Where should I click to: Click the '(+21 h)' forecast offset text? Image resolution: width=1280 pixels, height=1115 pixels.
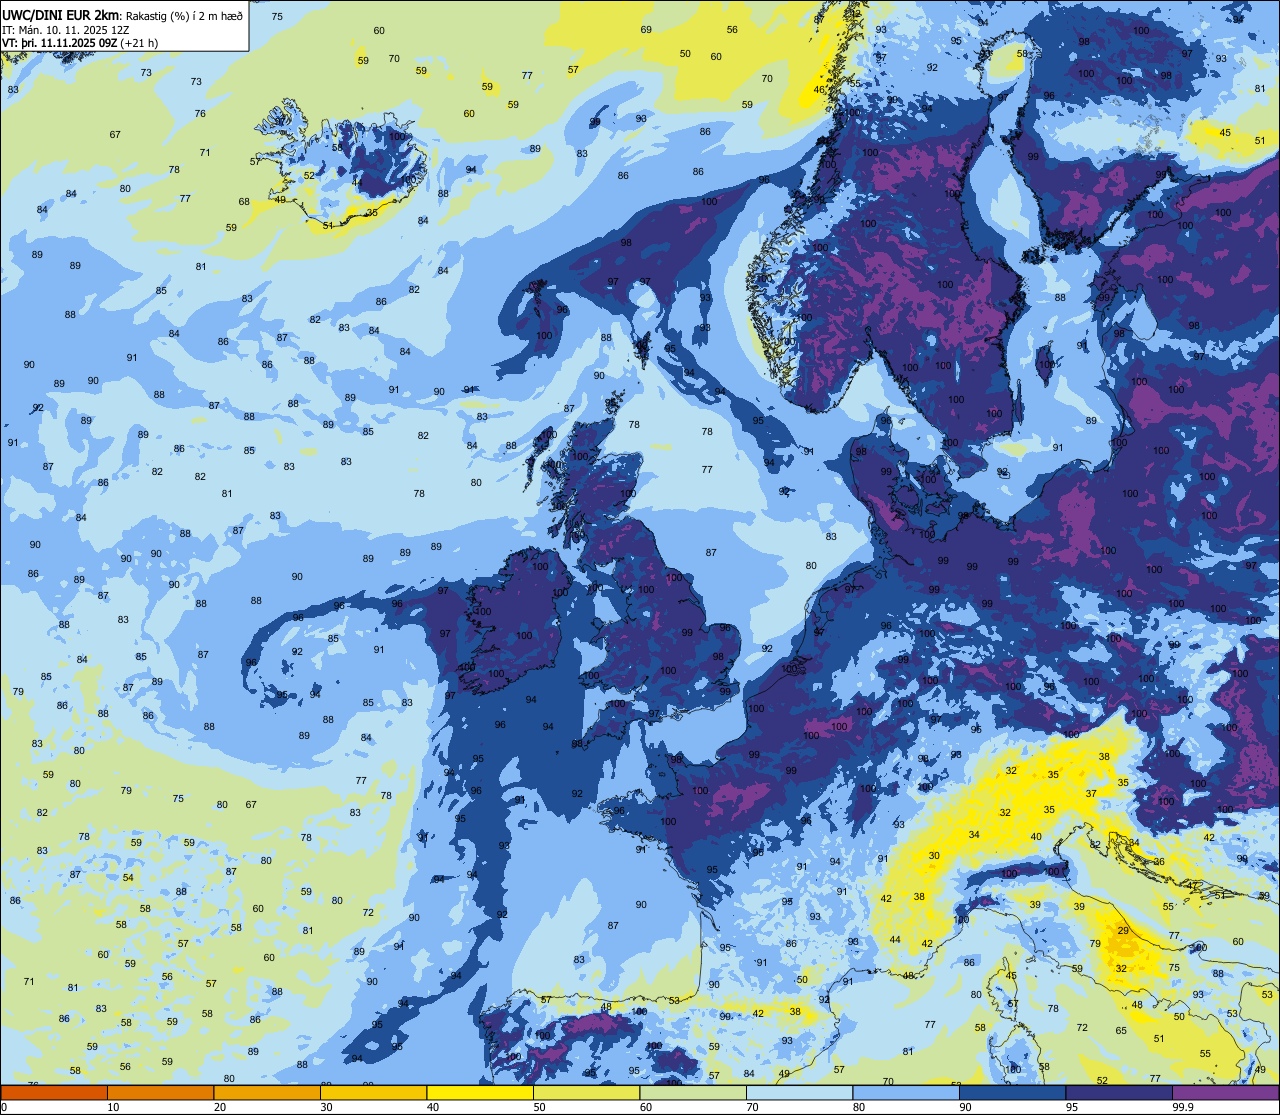139,43
